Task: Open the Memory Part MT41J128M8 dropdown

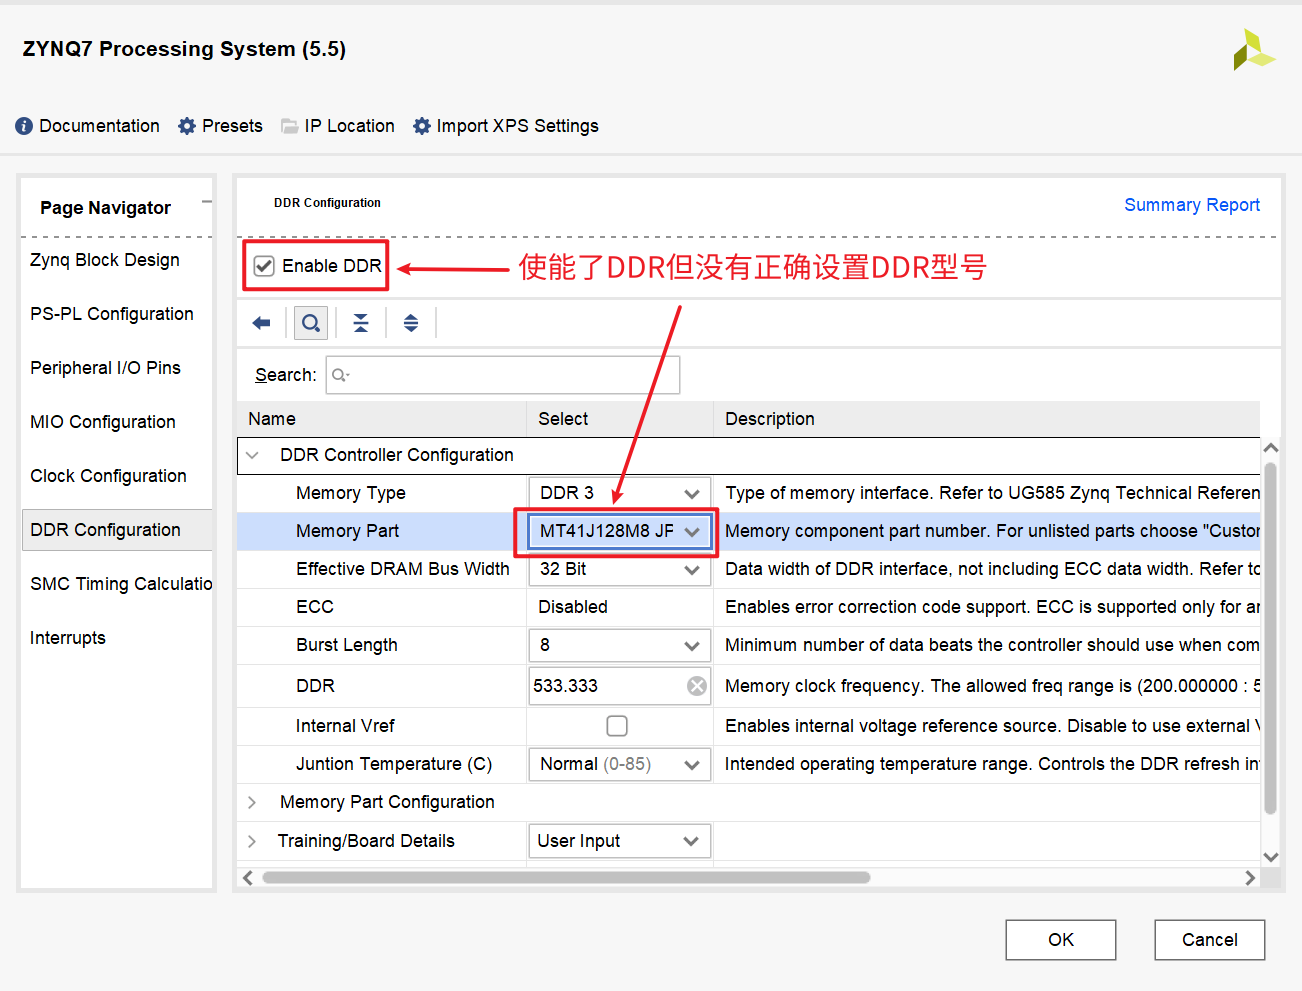Action: (x=620, y=531)
